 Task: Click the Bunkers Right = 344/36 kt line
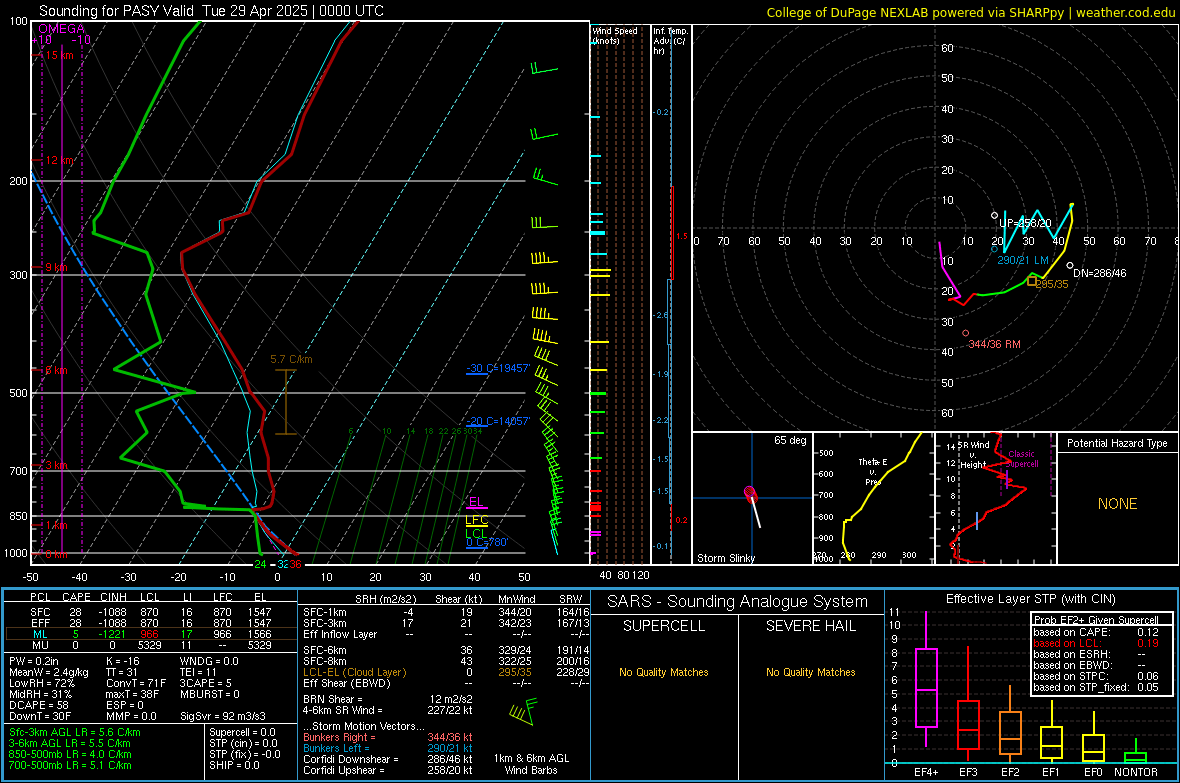388,737
